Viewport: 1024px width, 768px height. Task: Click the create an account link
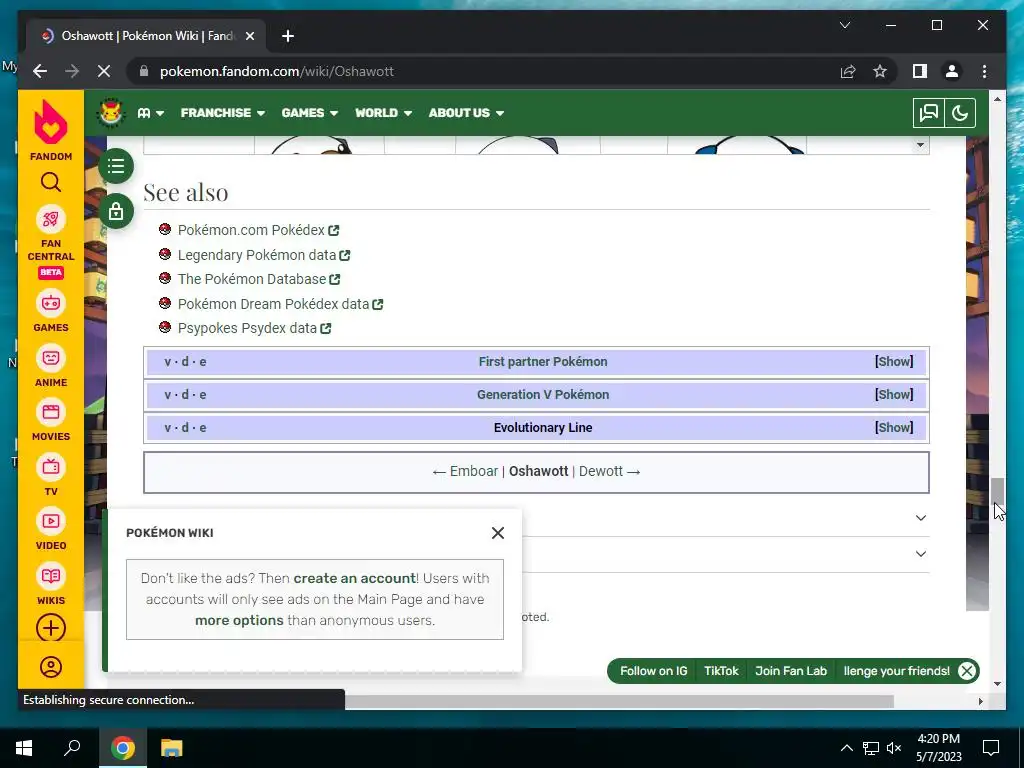coord(355,578)
